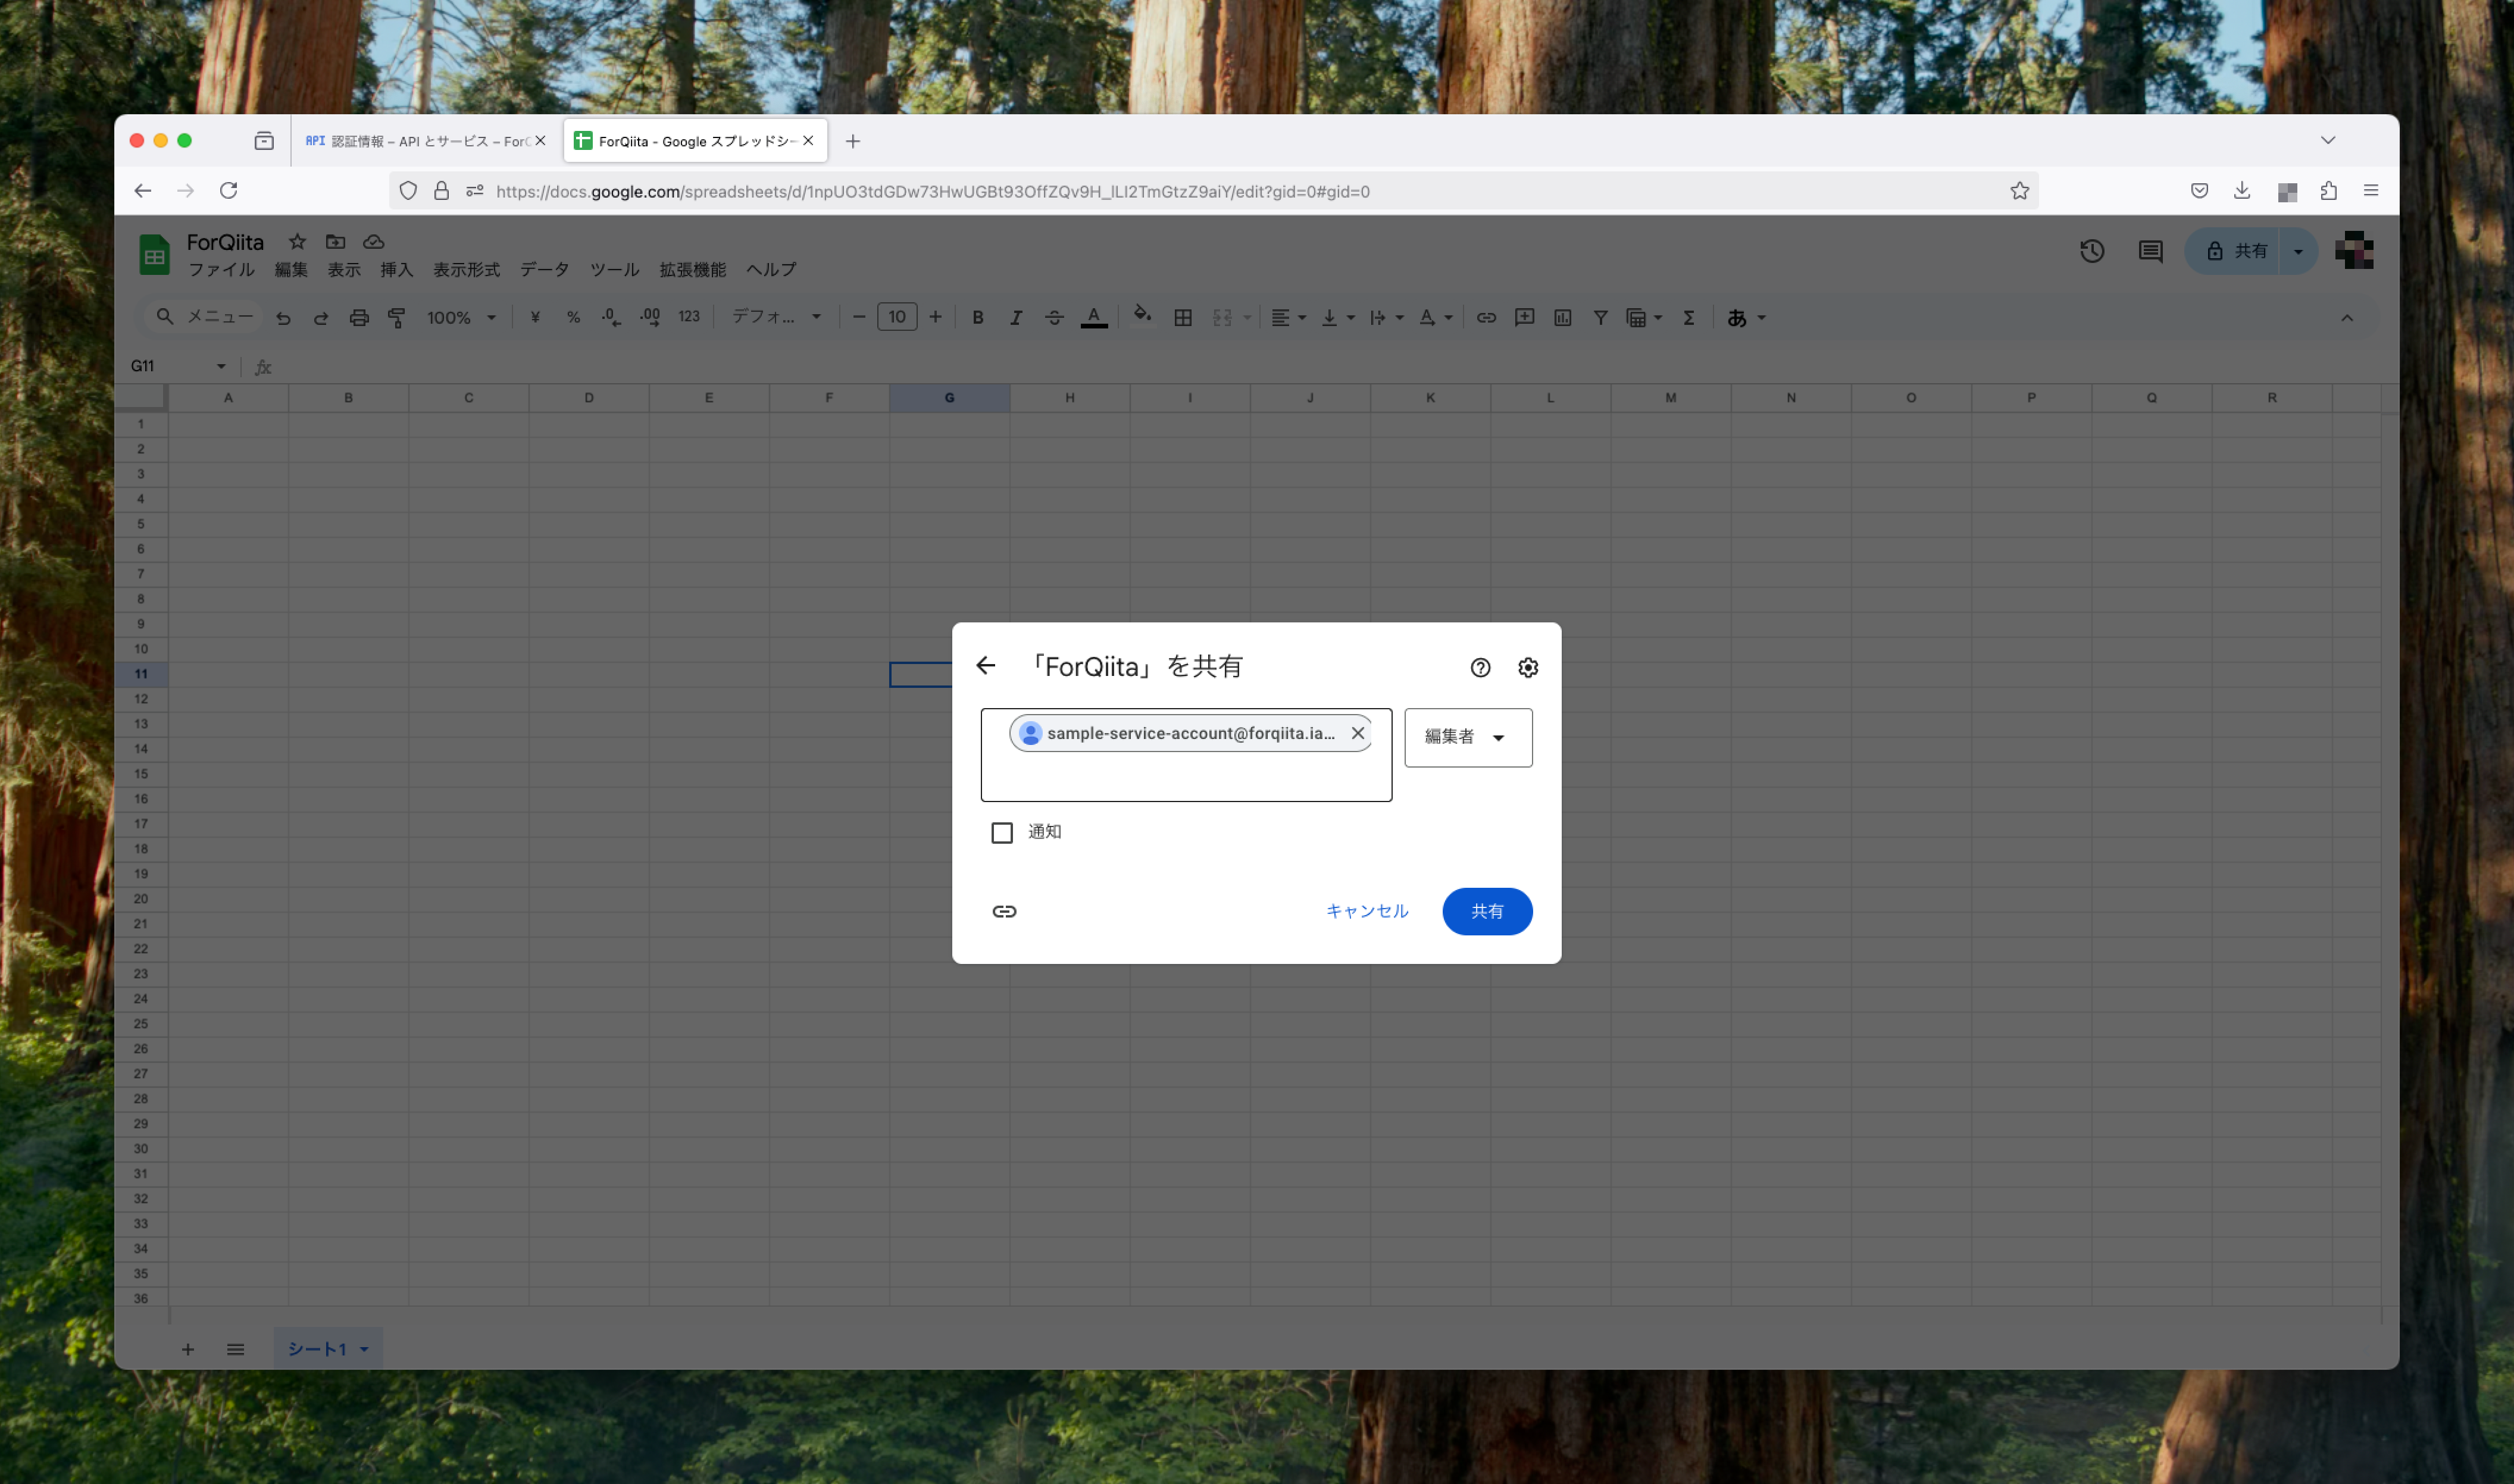The image size is (2514, 1484).
Task: Open share dialog help icon
Action: tap(1480, 667)
